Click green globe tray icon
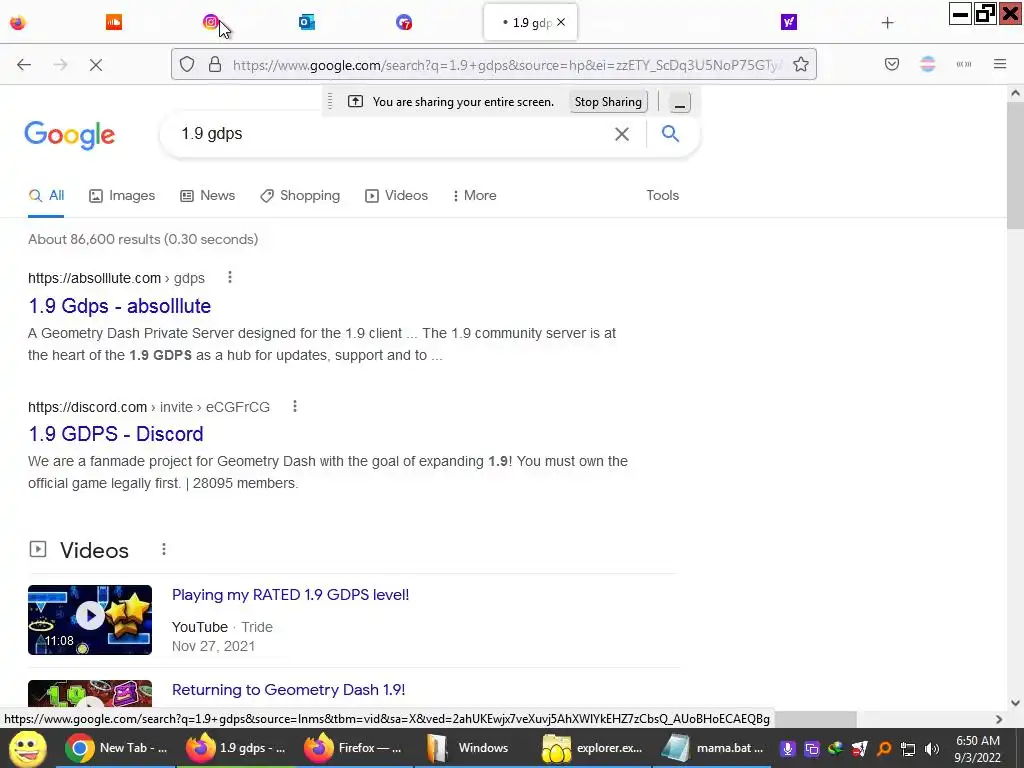This screenshot has width=1024, height=768. (x=835, y=749)
